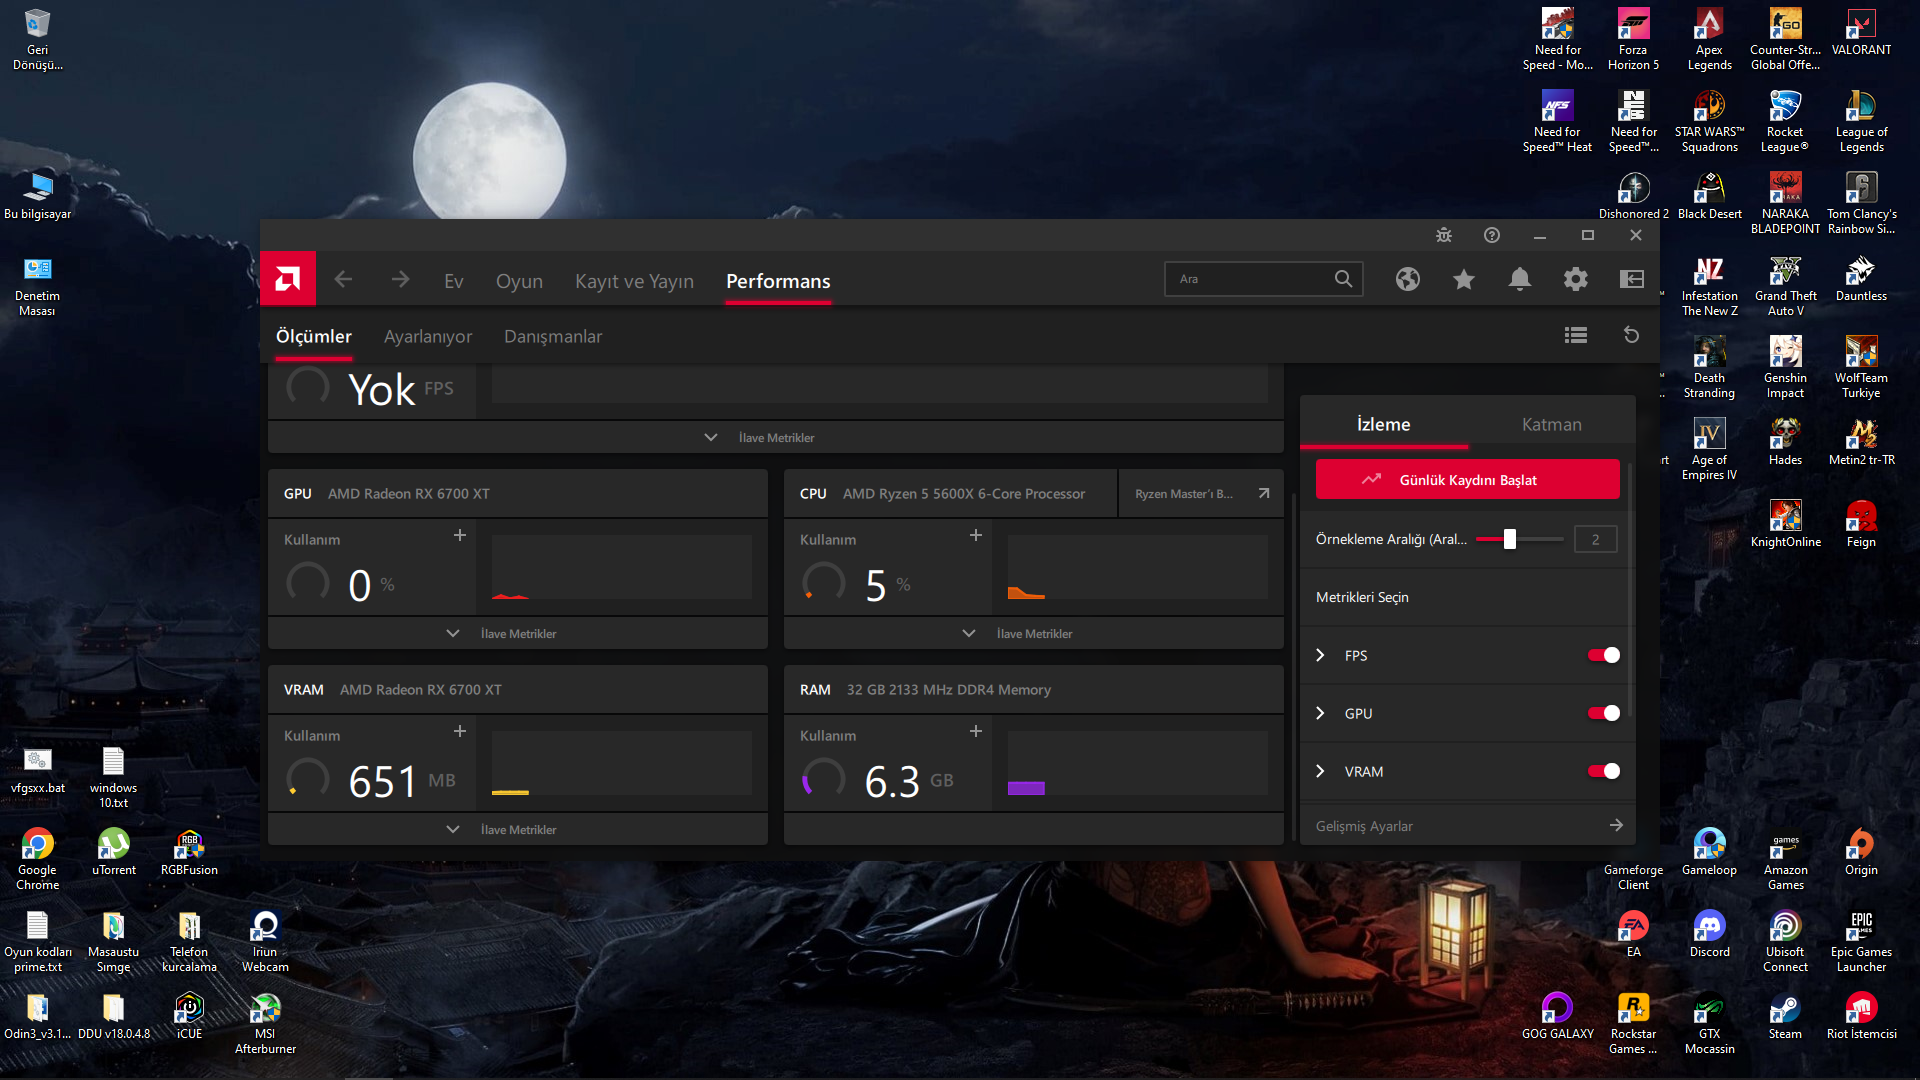Select the Ölçümler sub-tab
Image resolution: width=1920 pixels, height=1080 pixels.
click(314, 336)
